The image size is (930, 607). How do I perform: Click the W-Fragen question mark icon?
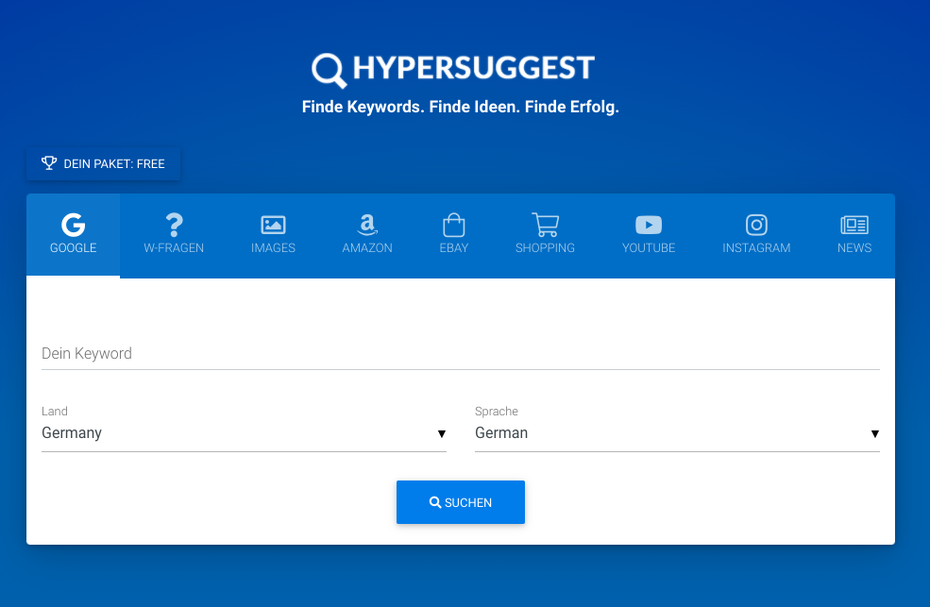[x=174, y=225]
